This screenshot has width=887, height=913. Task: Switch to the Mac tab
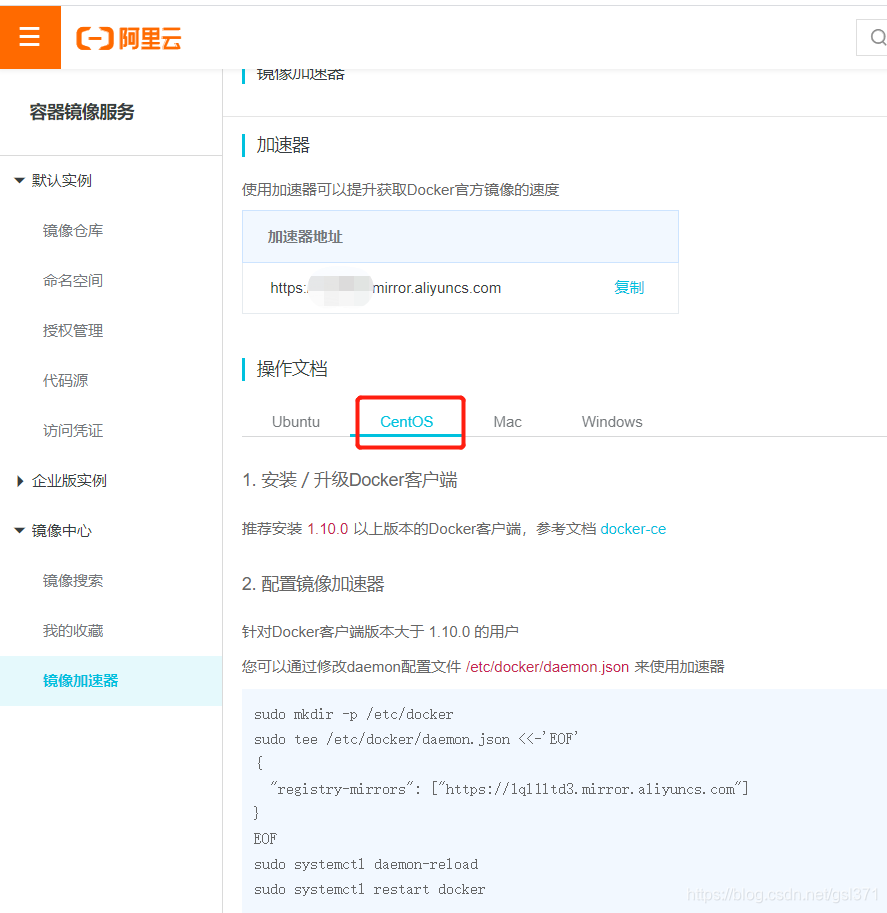[x=507, y=421]
